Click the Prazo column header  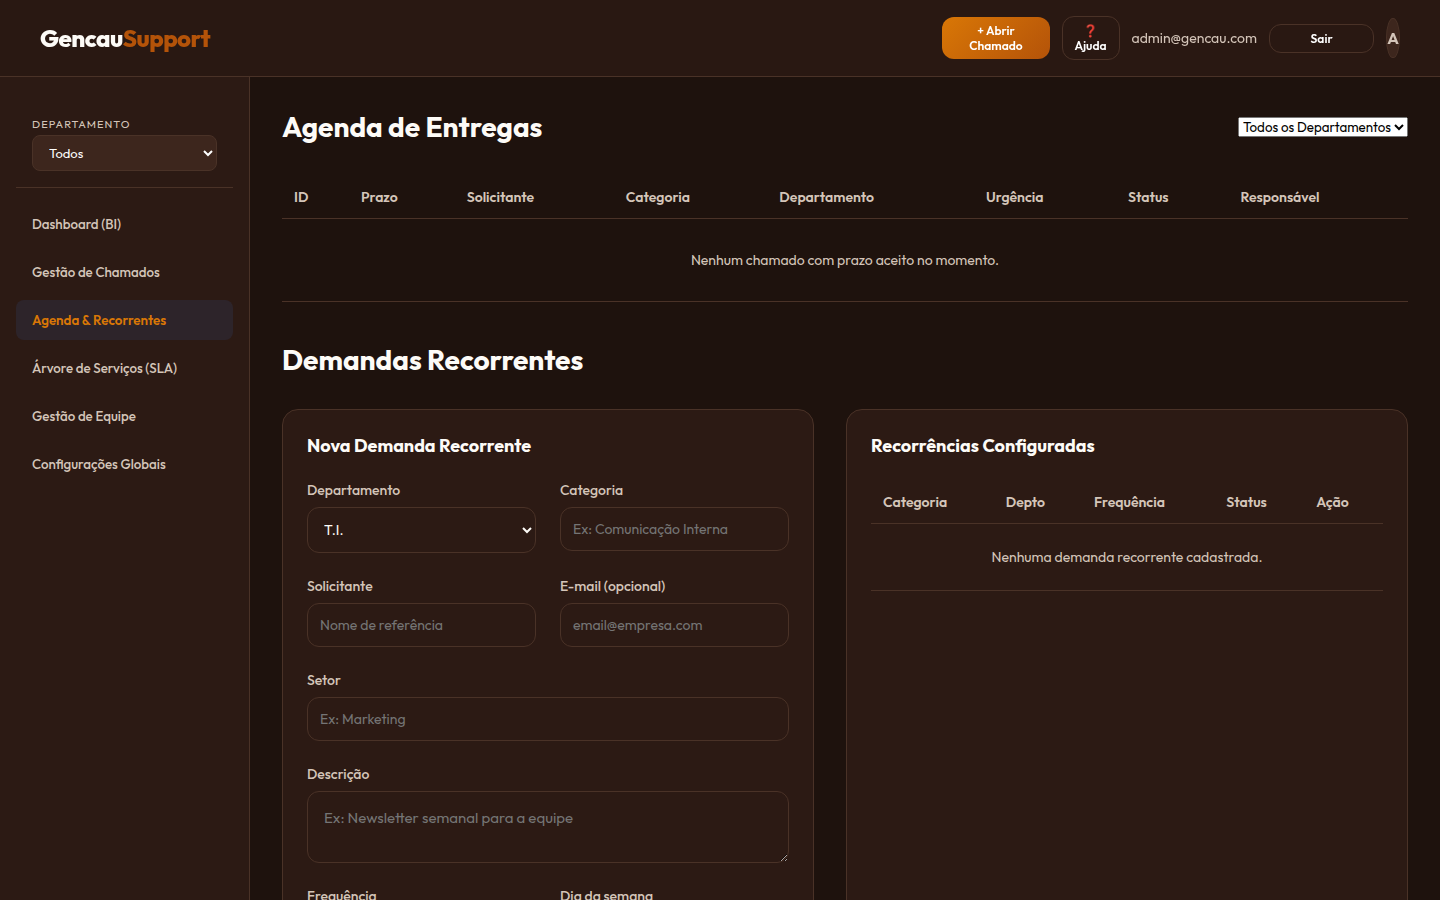379,197
